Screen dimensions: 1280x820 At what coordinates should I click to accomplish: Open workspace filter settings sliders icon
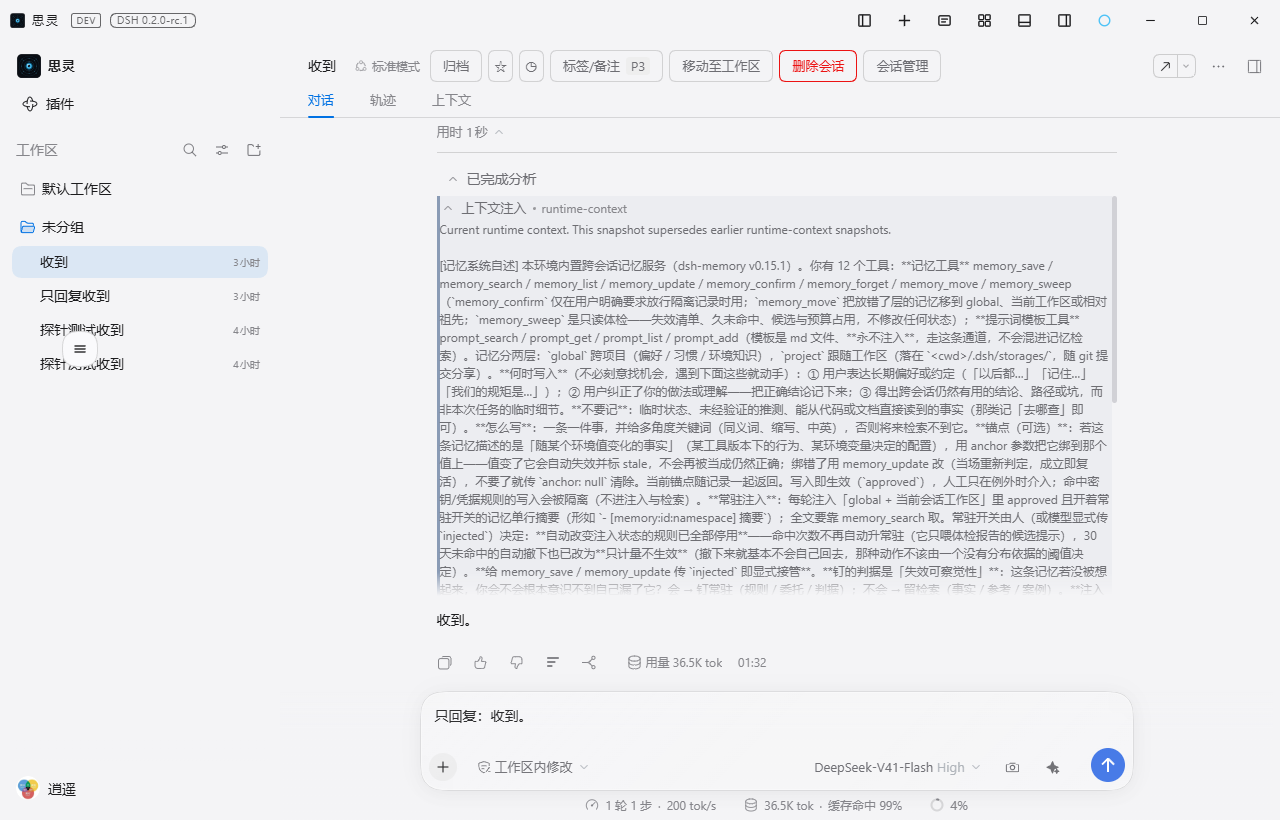(222, 150)
